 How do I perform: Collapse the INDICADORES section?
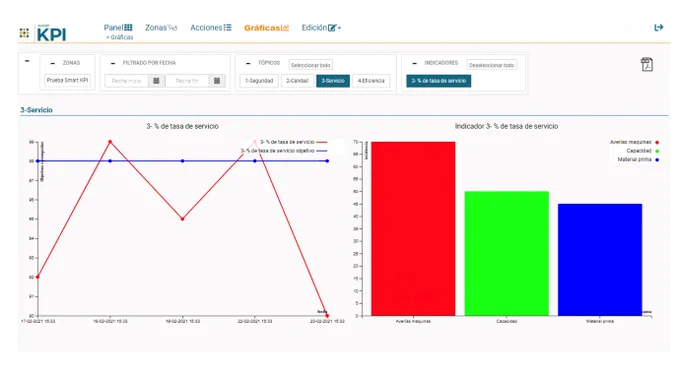414,63
